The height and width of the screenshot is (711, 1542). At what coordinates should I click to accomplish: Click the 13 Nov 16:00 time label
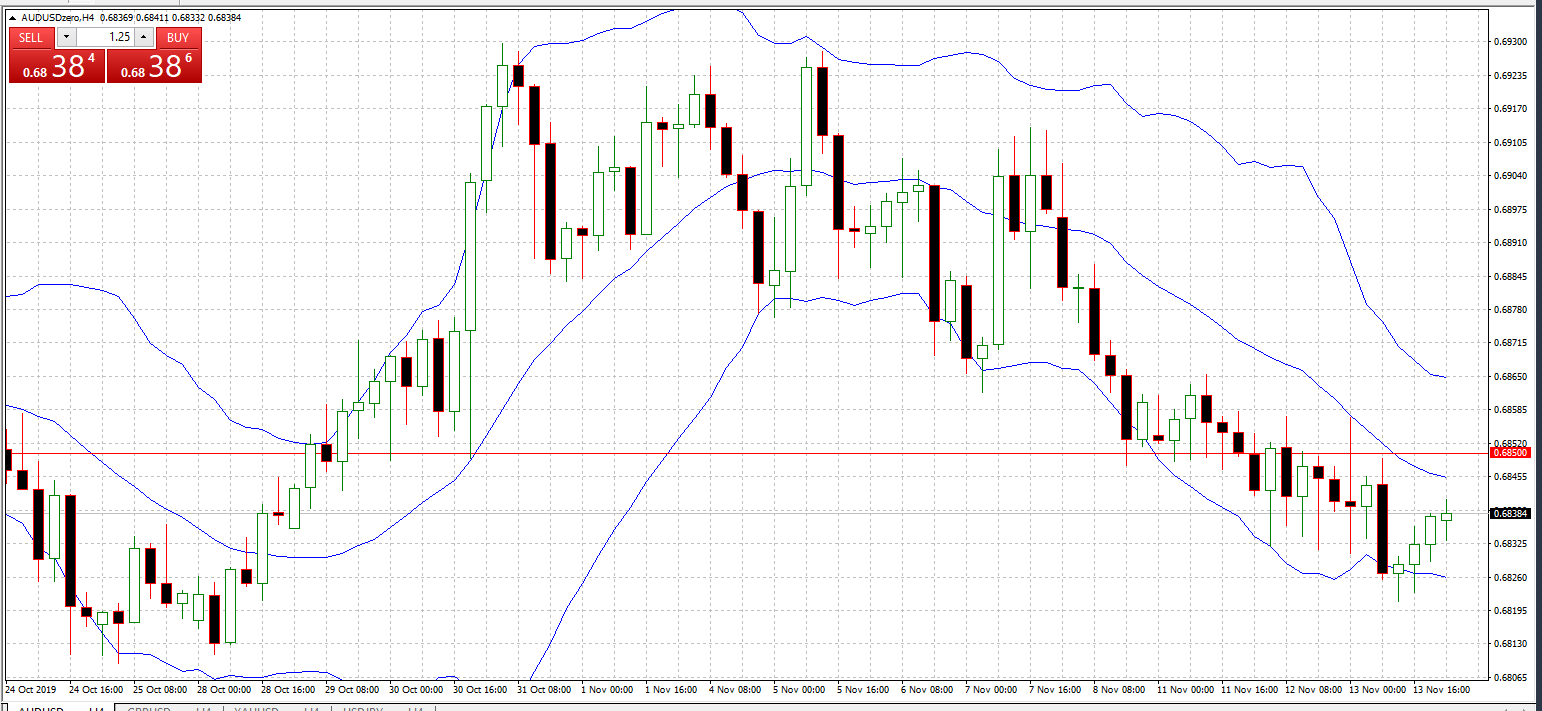[x=1441, y=689]
